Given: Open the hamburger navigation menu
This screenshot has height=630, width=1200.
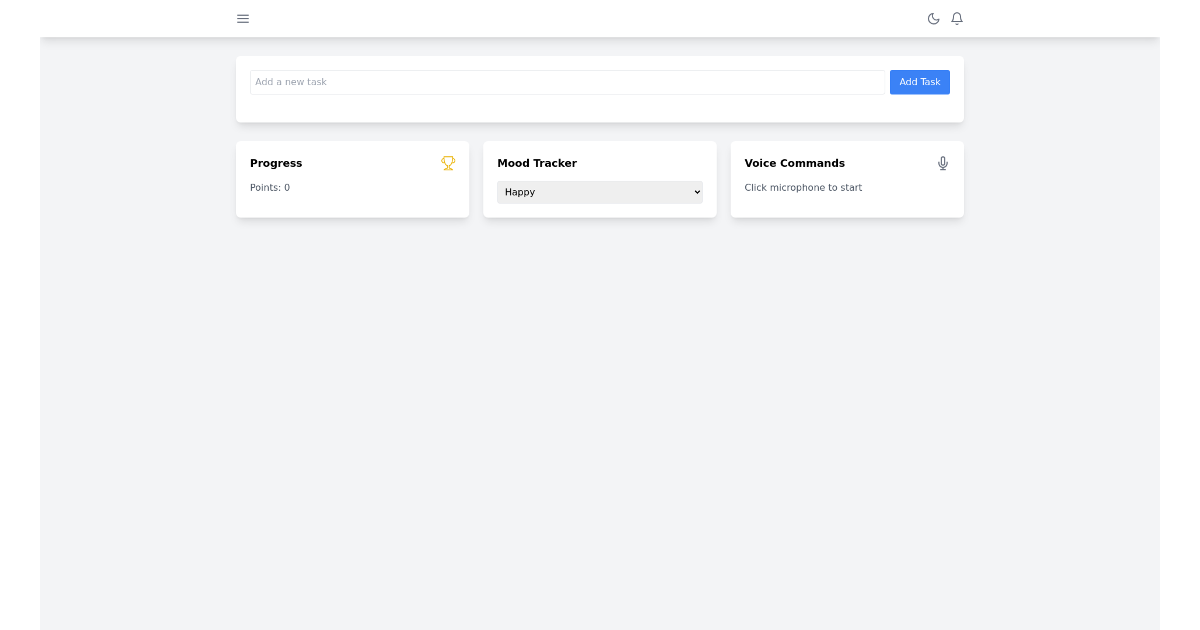Looking at the screenshot, I should point(243,18).
